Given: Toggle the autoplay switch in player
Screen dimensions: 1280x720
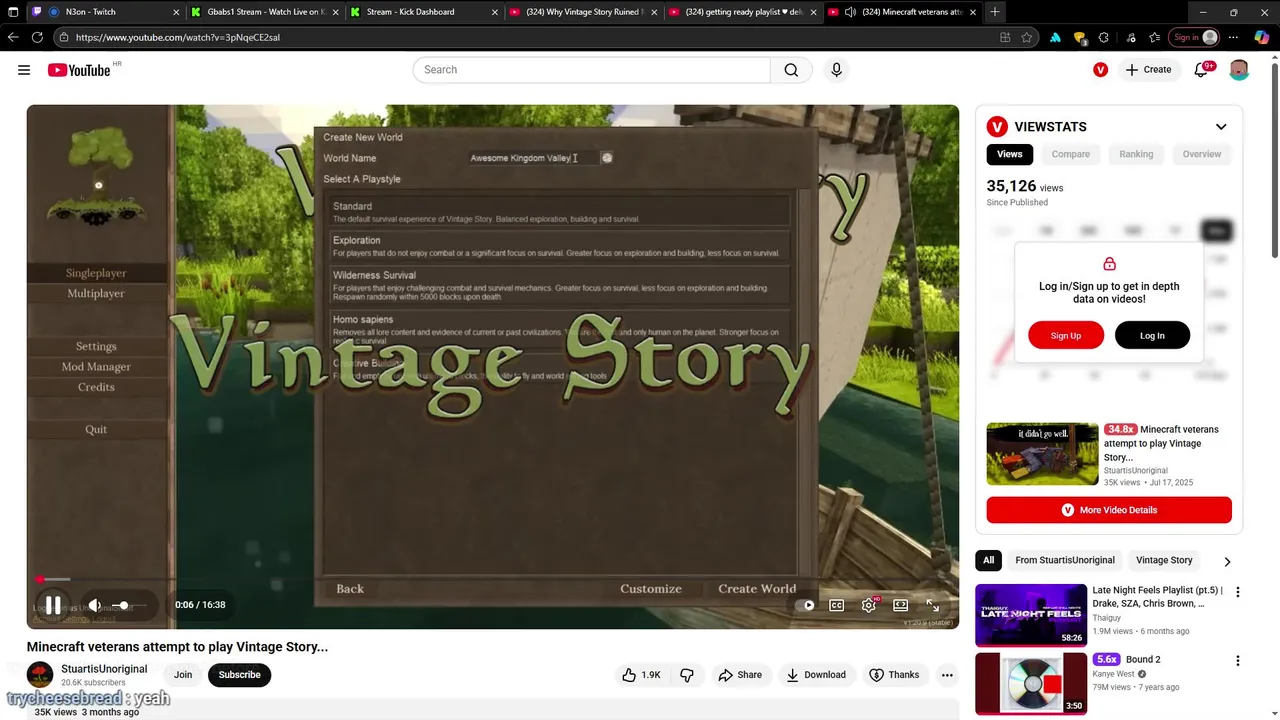Looking at the screenshot, I should (805, 605).
